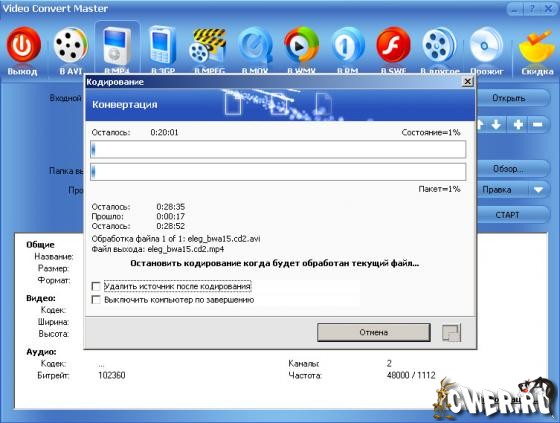Click the 'Видео:' section heading
This screenshot has width=560, height=423.
click(41, 298)
